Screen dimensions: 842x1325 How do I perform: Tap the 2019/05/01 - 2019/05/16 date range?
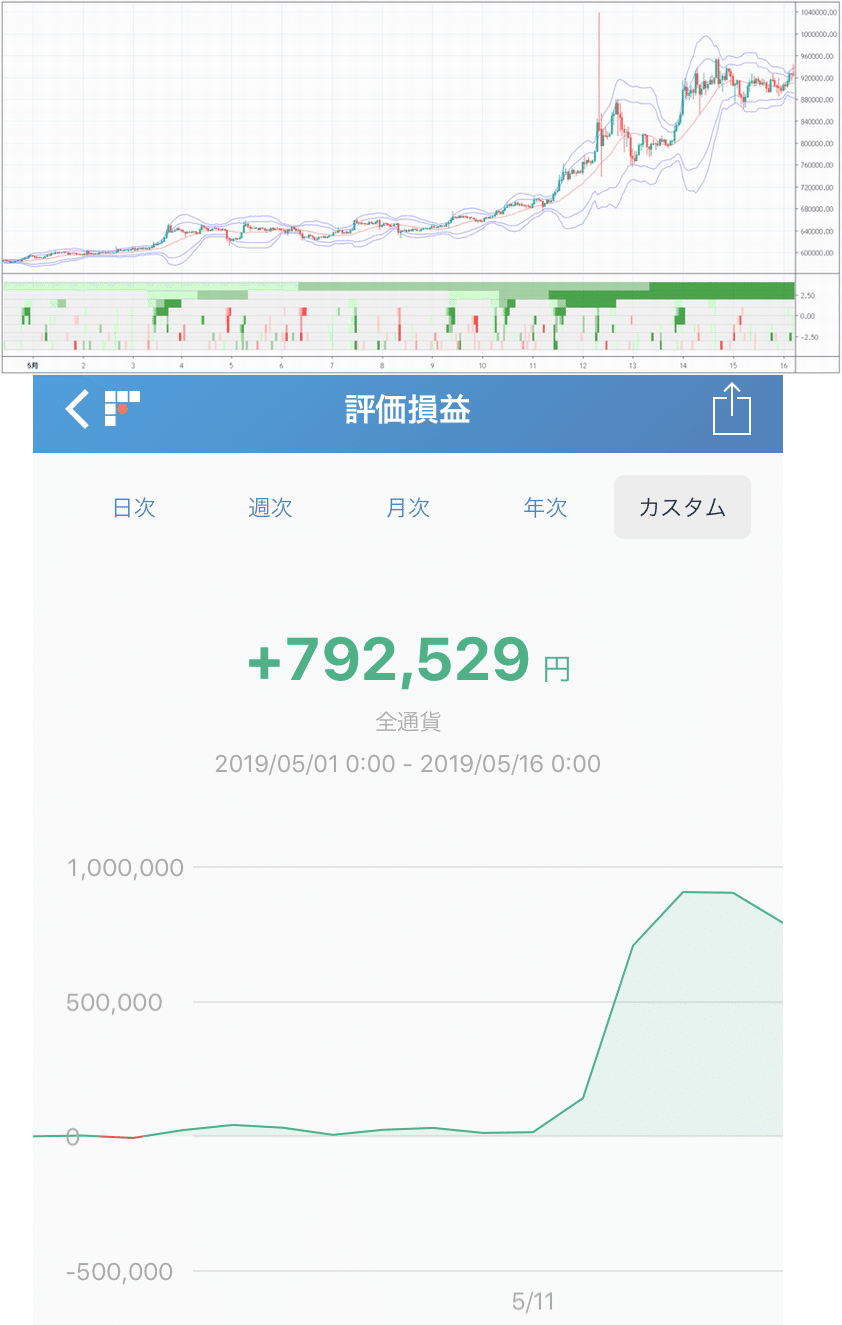(408, 764)
